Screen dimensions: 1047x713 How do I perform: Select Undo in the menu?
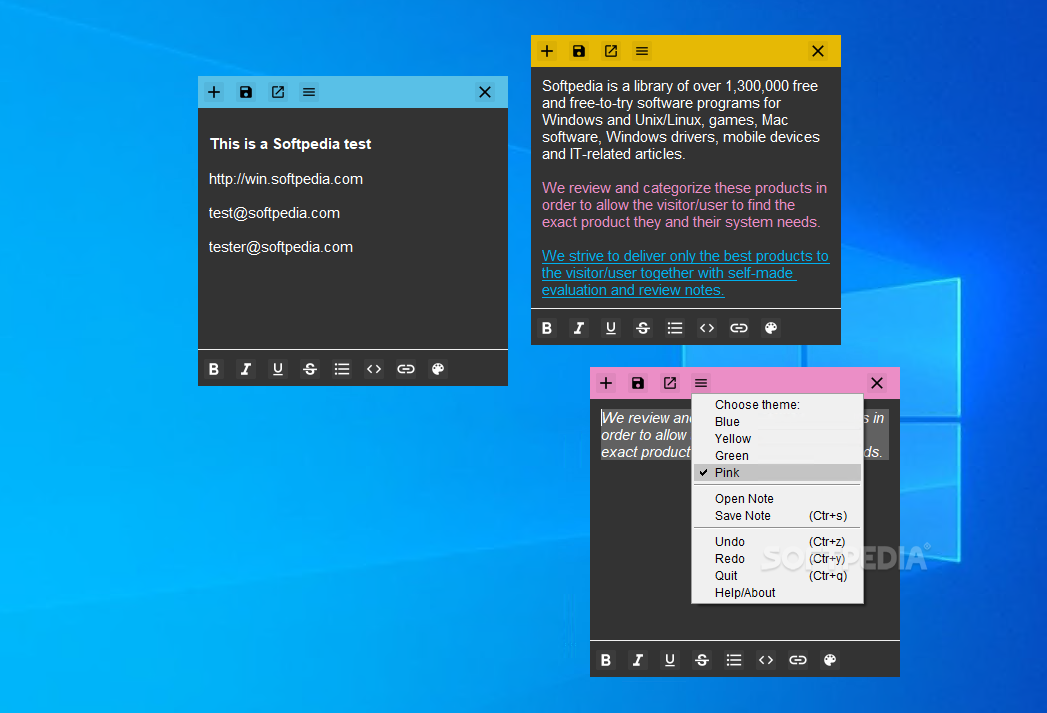pos(777,541)
